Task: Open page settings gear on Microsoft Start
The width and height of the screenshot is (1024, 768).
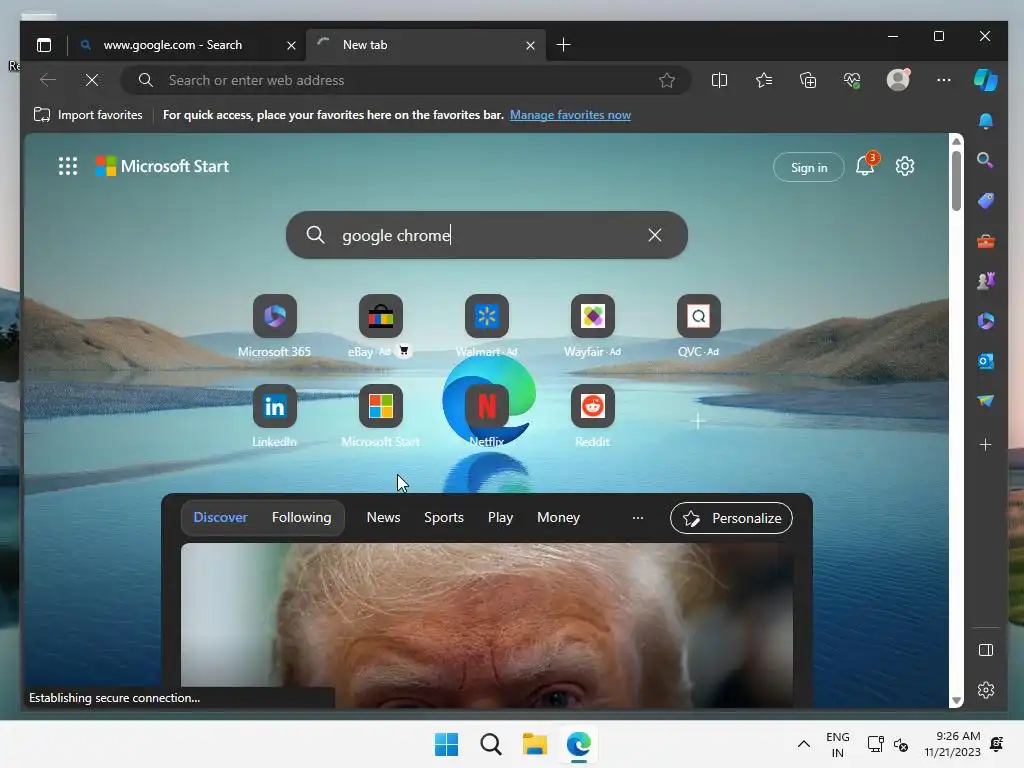Action: tap(904, 166)
